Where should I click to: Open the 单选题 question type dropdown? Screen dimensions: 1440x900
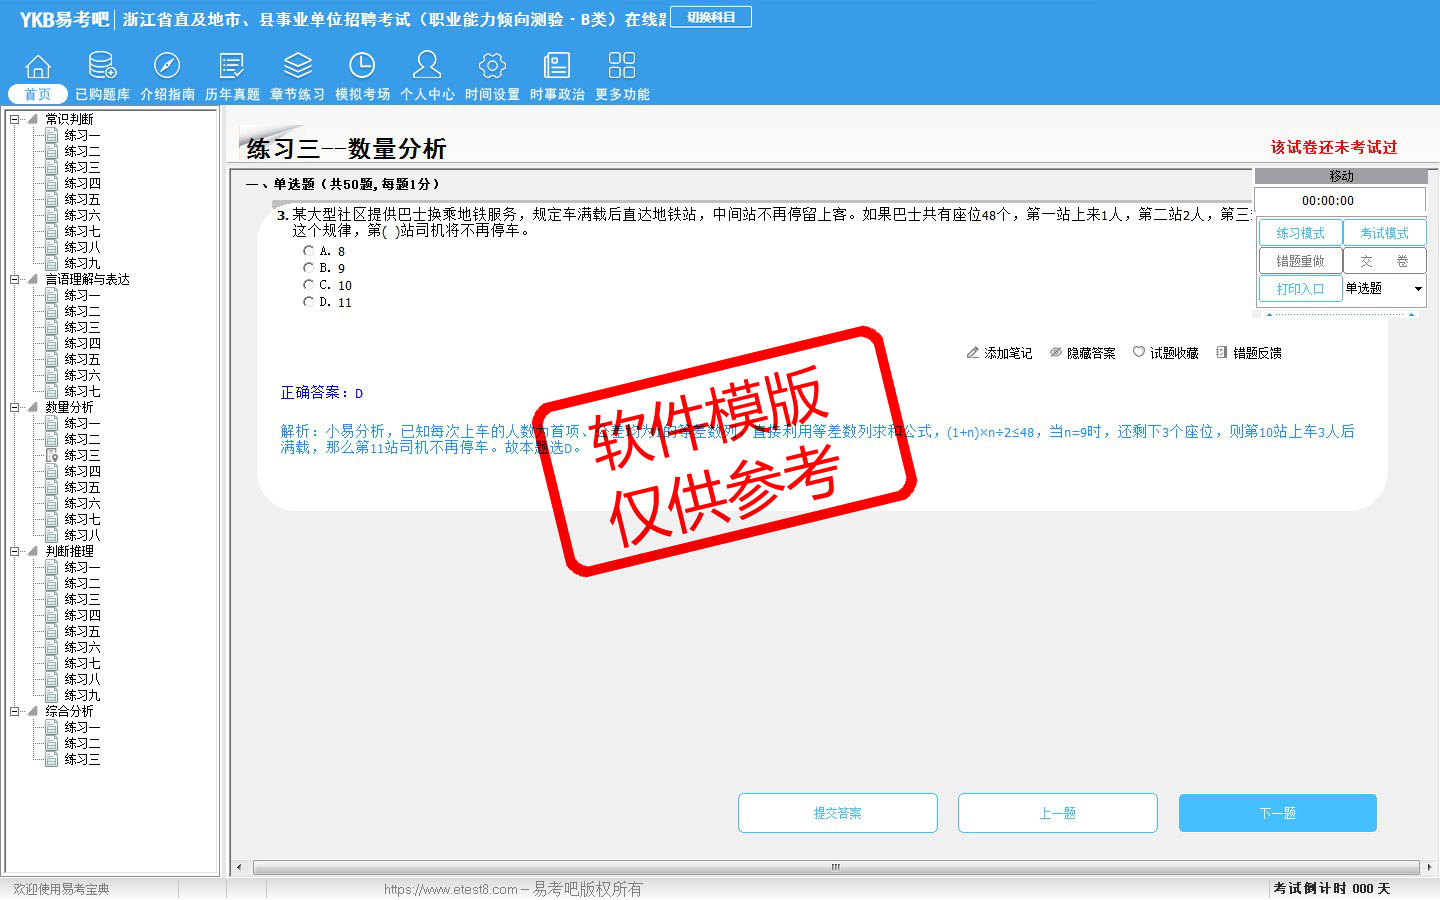coord(1417,289)
